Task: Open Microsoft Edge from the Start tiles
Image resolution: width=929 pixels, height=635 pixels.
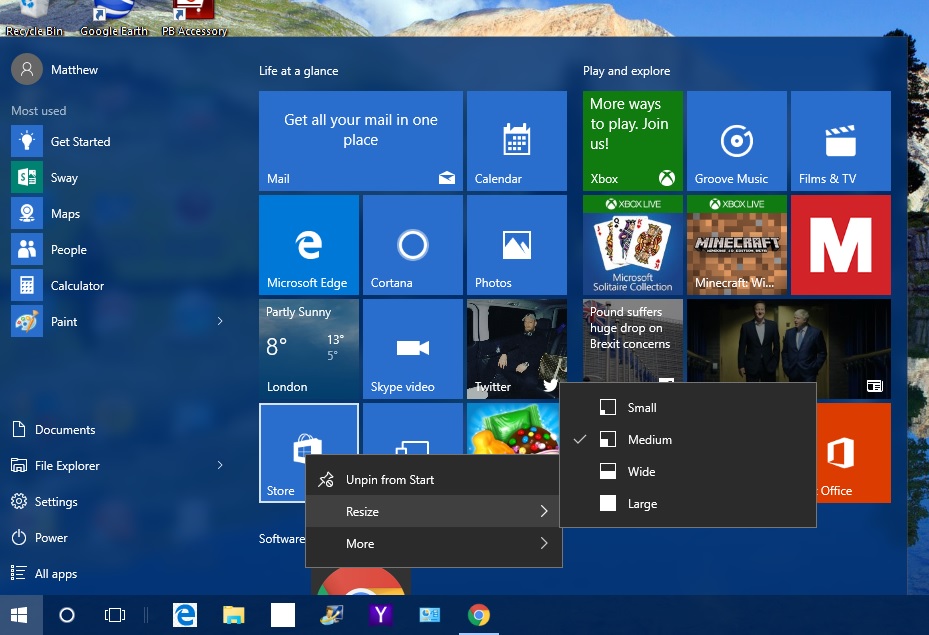Action: [x=308, y=244]
